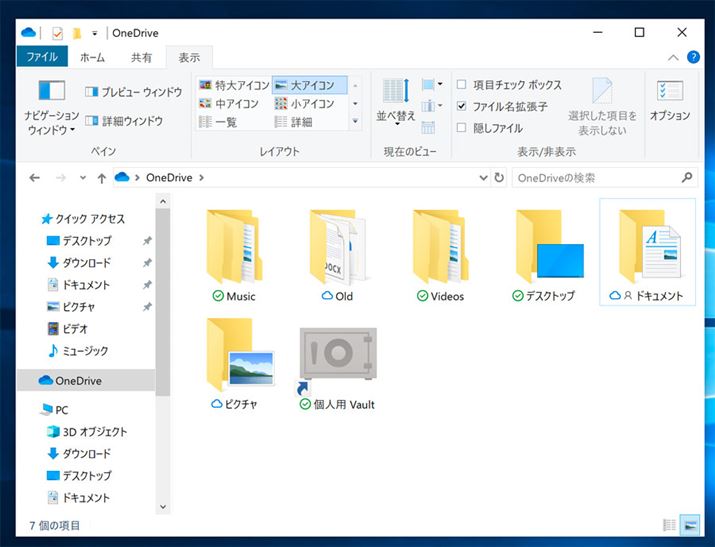Image resolution: width=715 pixels, height=547 pixels.
Task: Open the 個人用 Vault shortcut
Action: pos(337,368)
